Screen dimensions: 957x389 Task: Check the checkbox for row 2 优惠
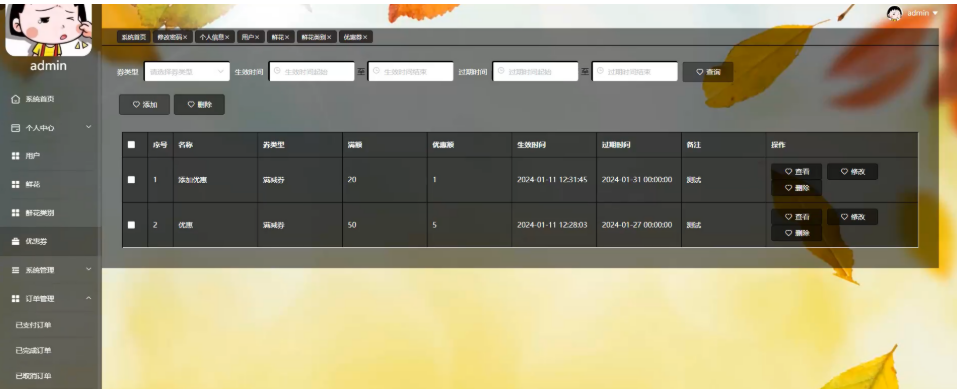pyautogui.click(x=131, y=225)
